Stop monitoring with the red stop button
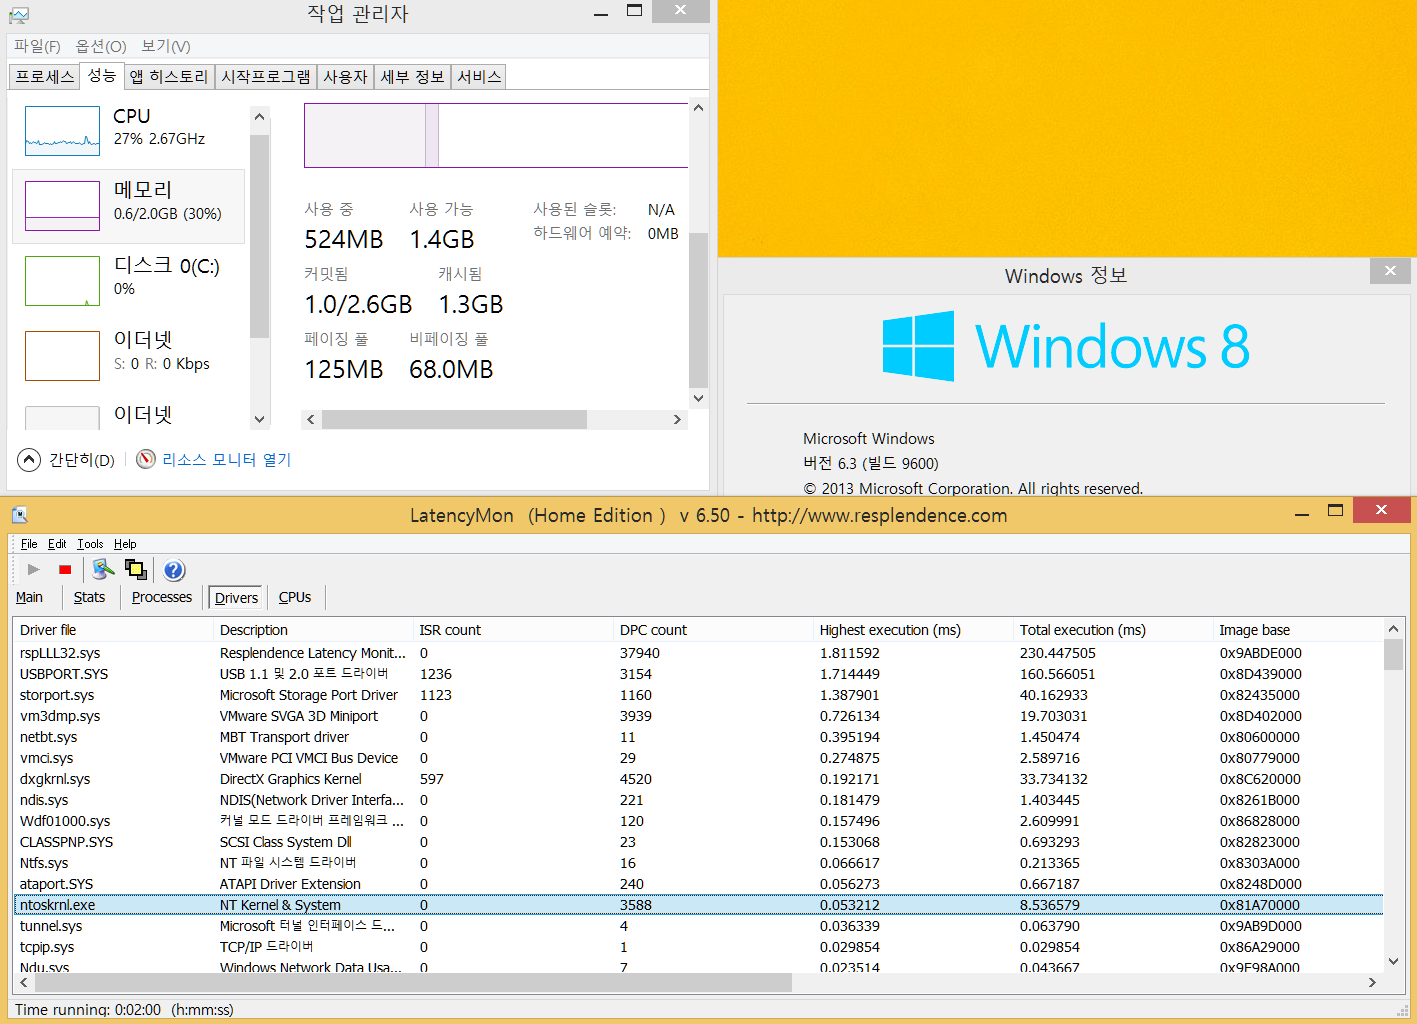The image size is (1417, 1024). point(65,569)
